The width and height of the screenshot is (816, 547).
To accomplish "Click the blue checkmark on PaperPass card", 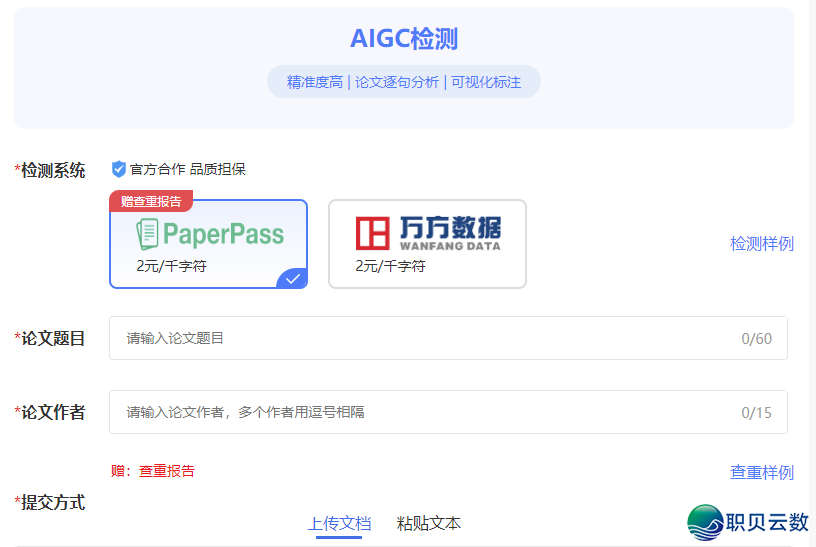I will 293,279.
